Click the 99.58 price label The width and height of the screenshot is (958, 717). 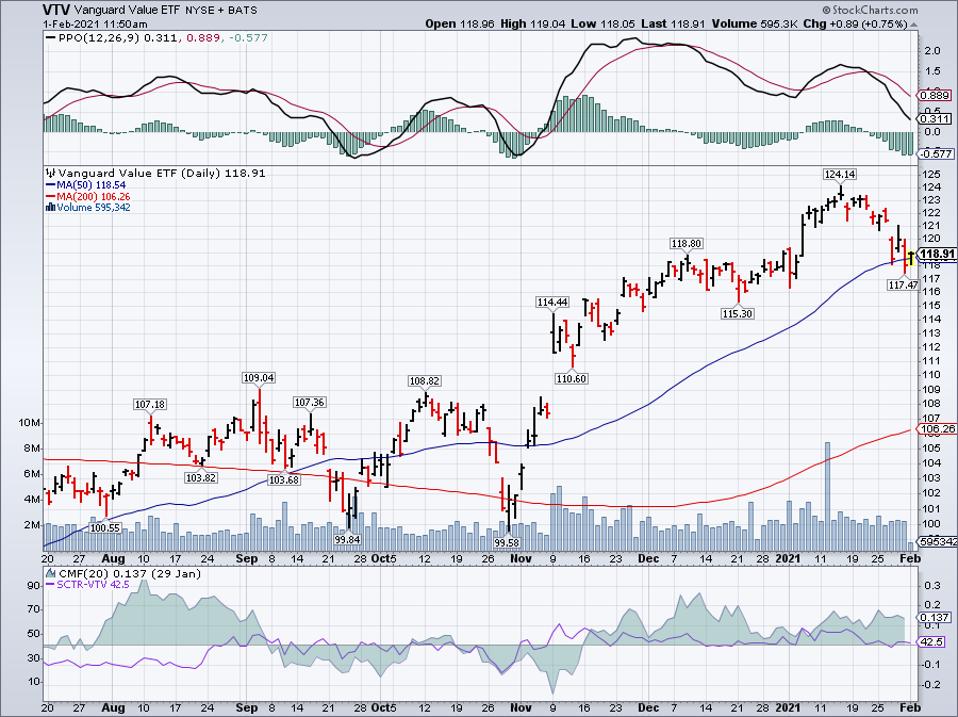pos(507,542)
